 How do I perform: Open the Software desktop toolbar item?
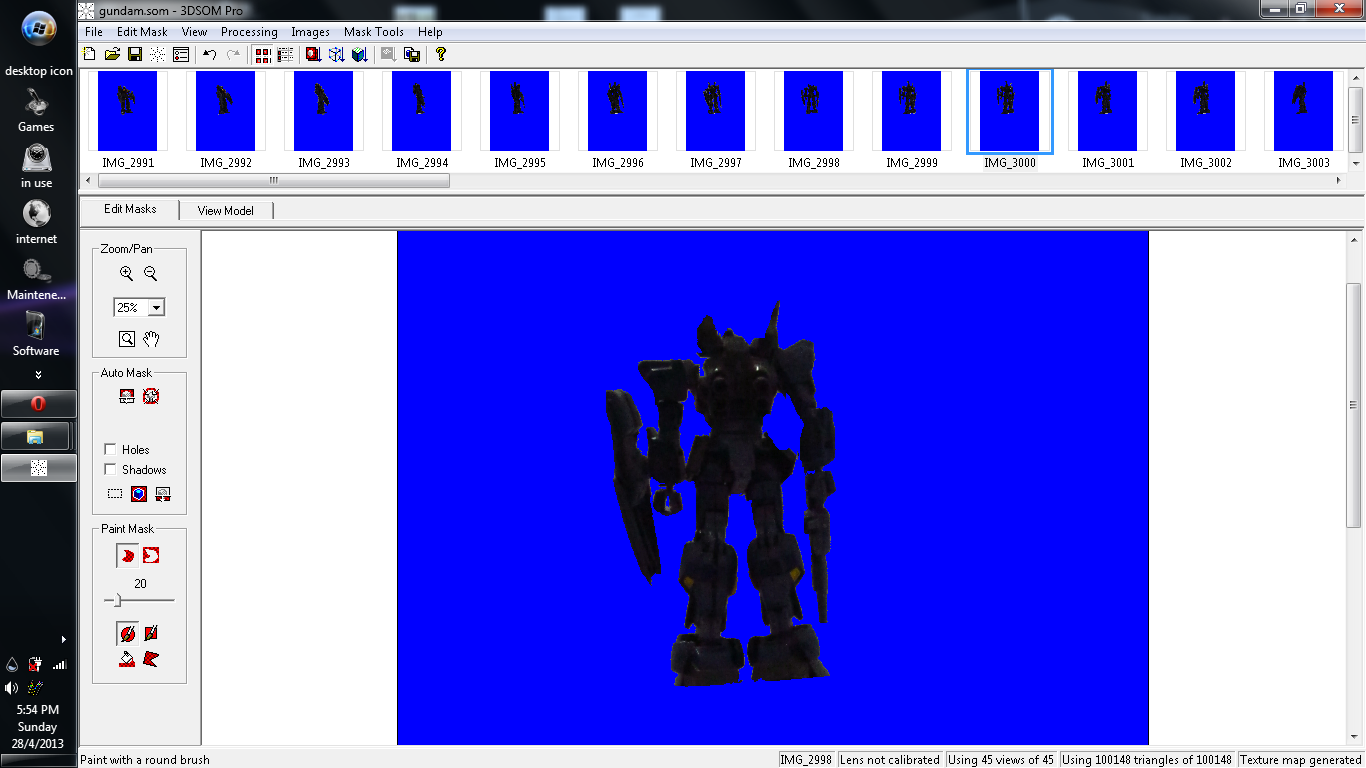[36, 335]
